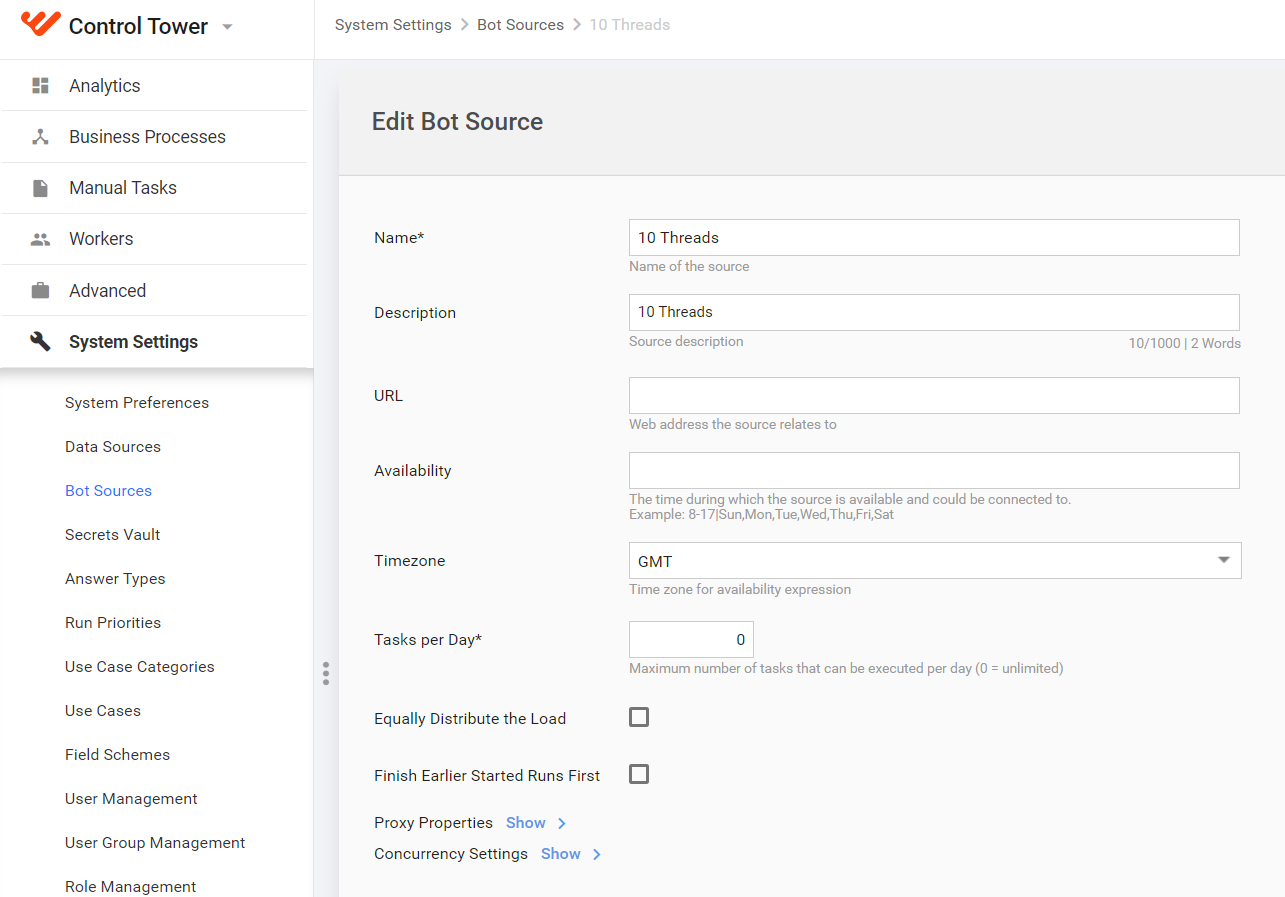Click System Settings breadcrumb link
The width and height of the screenshot is (1285, 897).
point(393,25)
